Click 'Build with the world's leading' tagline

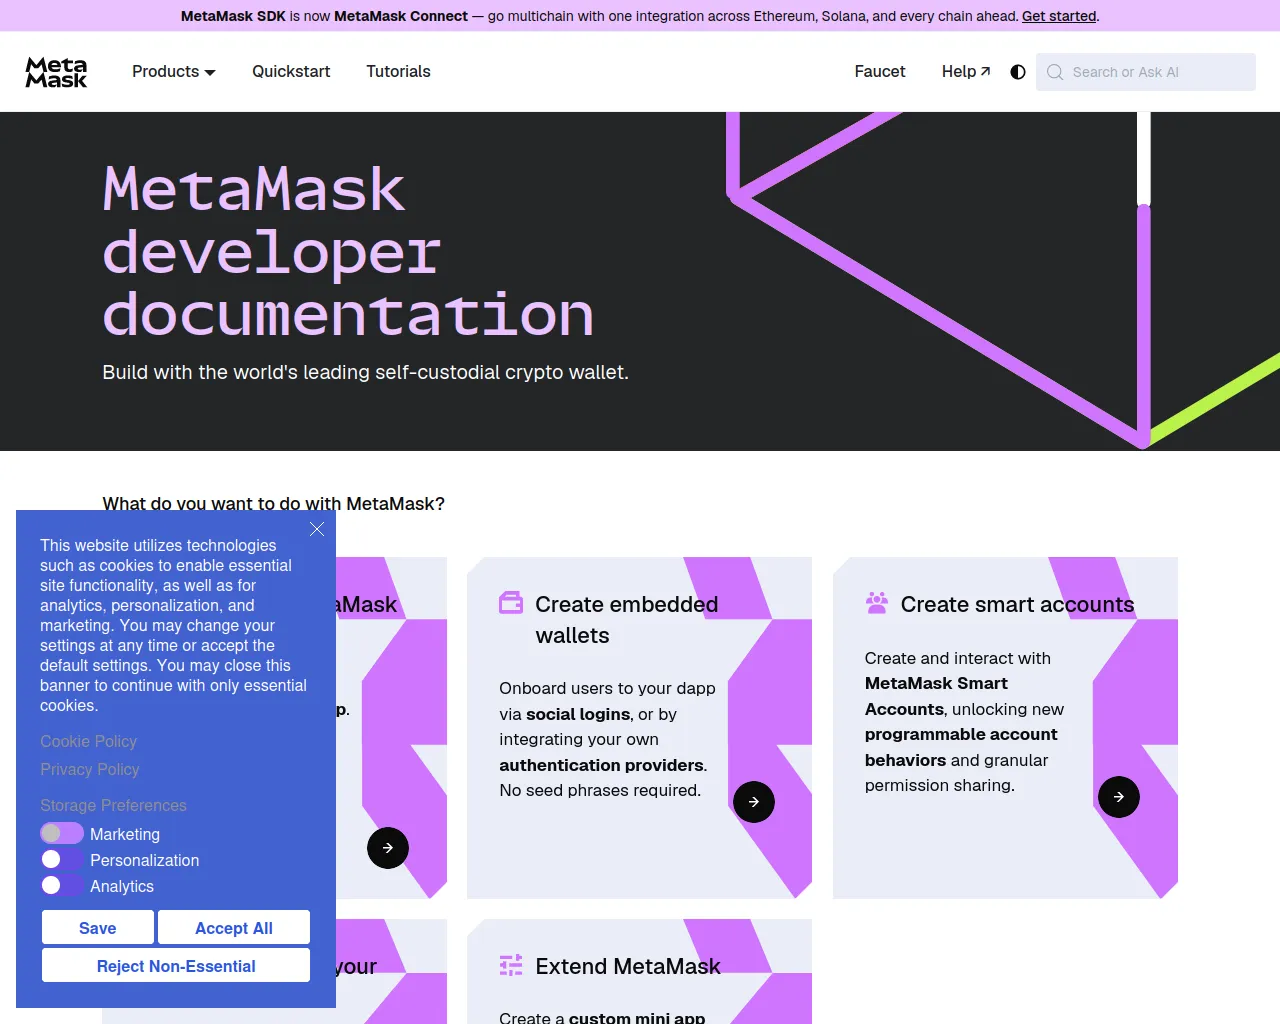pyautogui.click(x=366, y=372)
